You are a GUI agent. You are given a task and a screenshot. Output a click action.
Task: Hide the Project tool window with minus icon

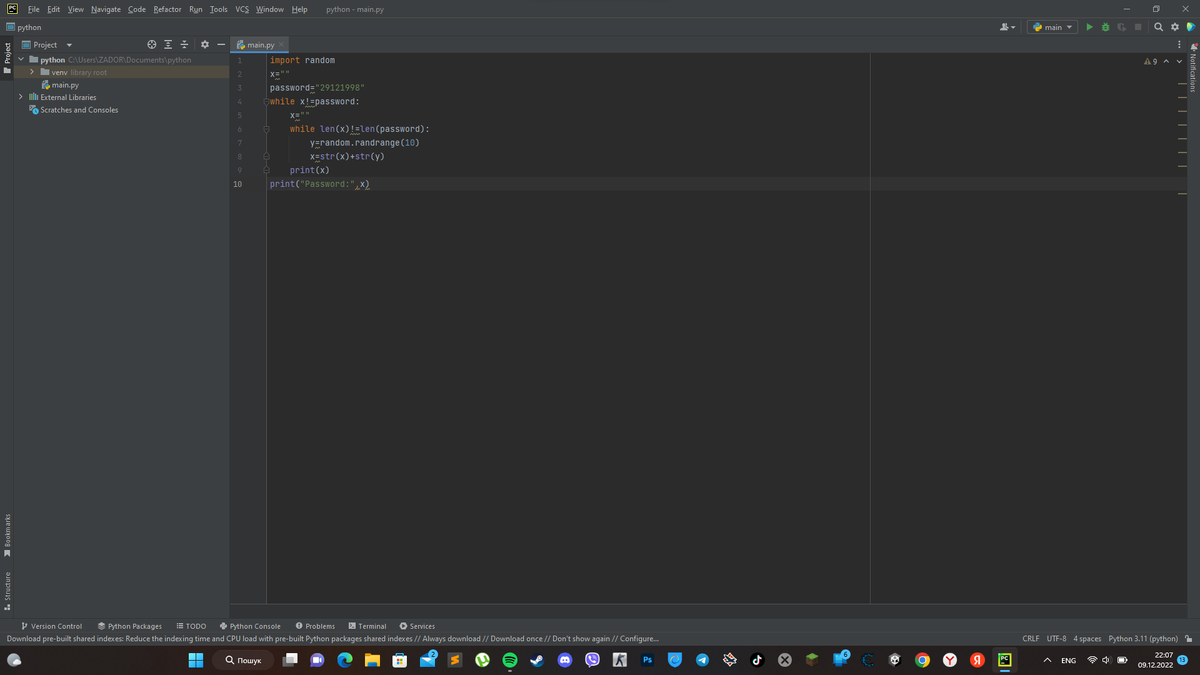coord(221,45)
